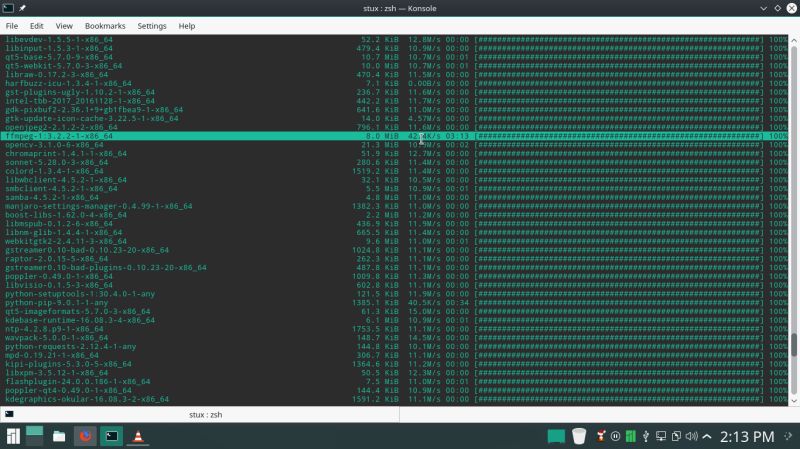
Task: Close the Konsole window
Action: pos(792,8)
